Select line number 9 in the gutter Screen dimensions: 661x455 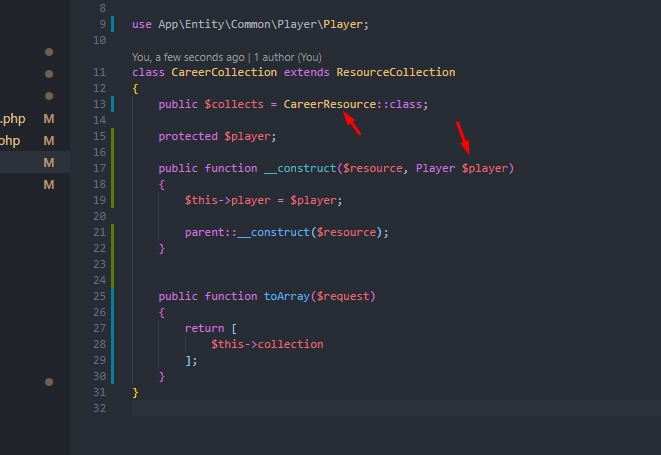[103, 24]
